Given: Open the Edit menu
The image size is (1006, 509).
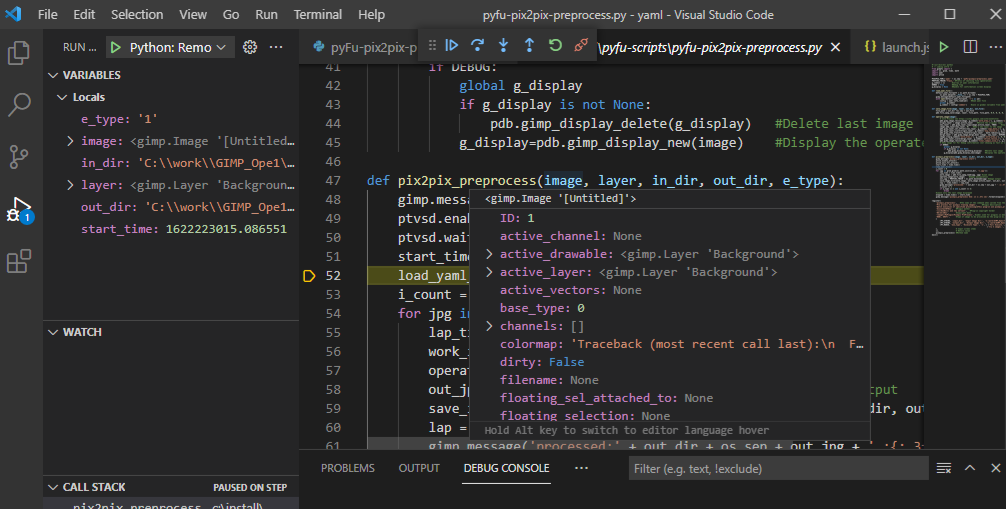Looking at the screenshot, I should point(84,14).
